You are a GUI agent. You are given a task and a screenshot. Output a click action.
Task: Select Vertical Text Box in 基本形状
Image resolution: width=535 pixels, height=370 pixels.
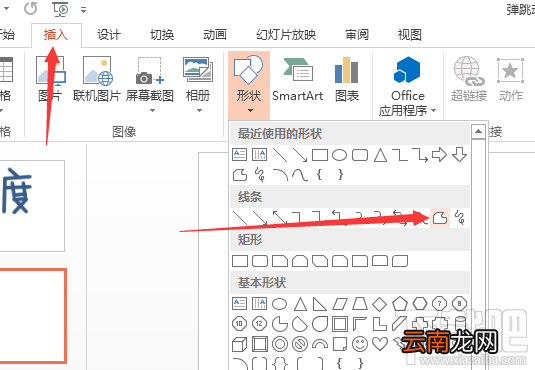tap(259, 303)
